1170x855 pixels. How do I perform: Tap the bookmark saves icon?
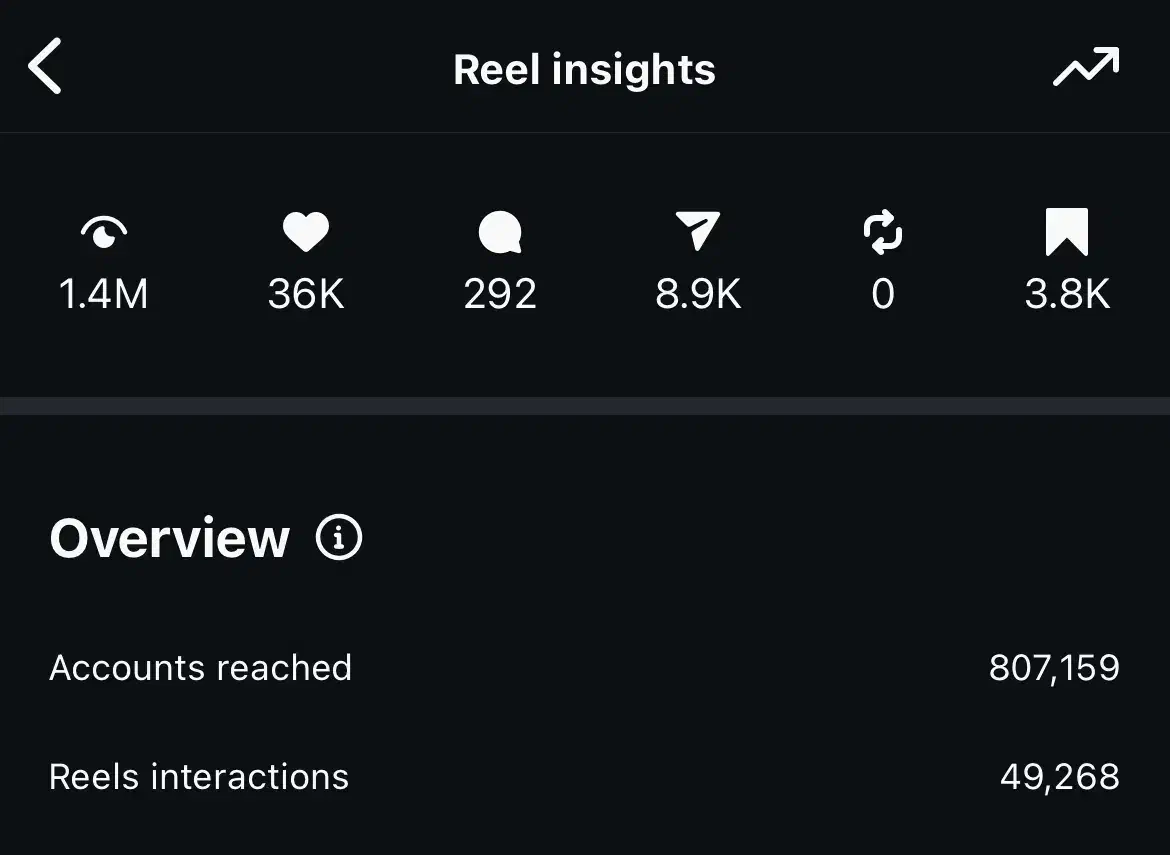coord(1066,232)
